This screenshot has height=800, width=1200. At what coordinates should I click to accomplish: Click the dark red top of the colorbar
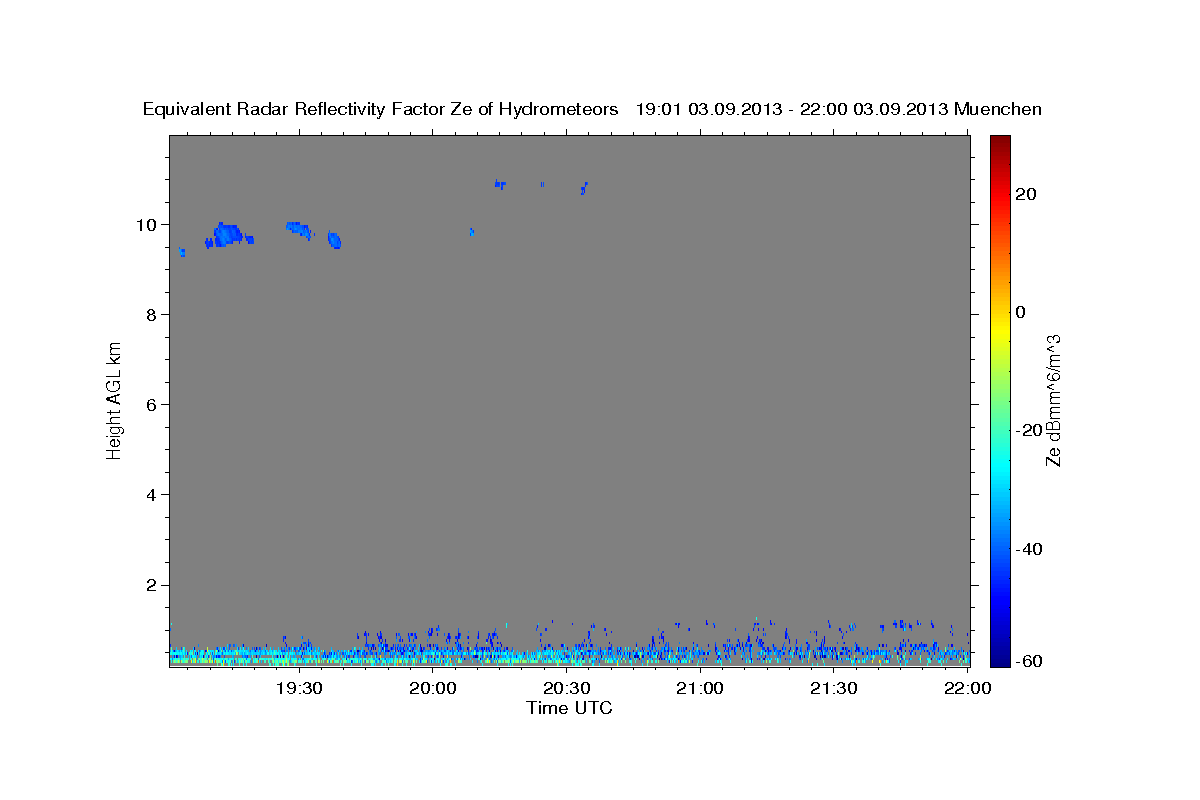[1000, 142]
